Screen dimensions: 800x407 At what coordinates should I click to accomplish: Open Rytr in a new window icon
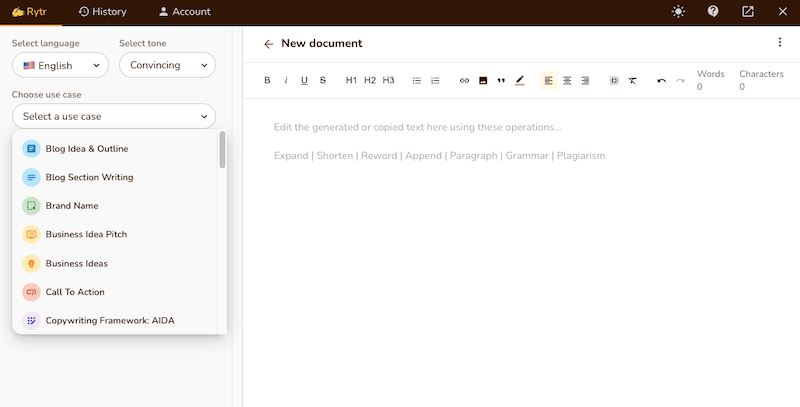tap(747, 11)
